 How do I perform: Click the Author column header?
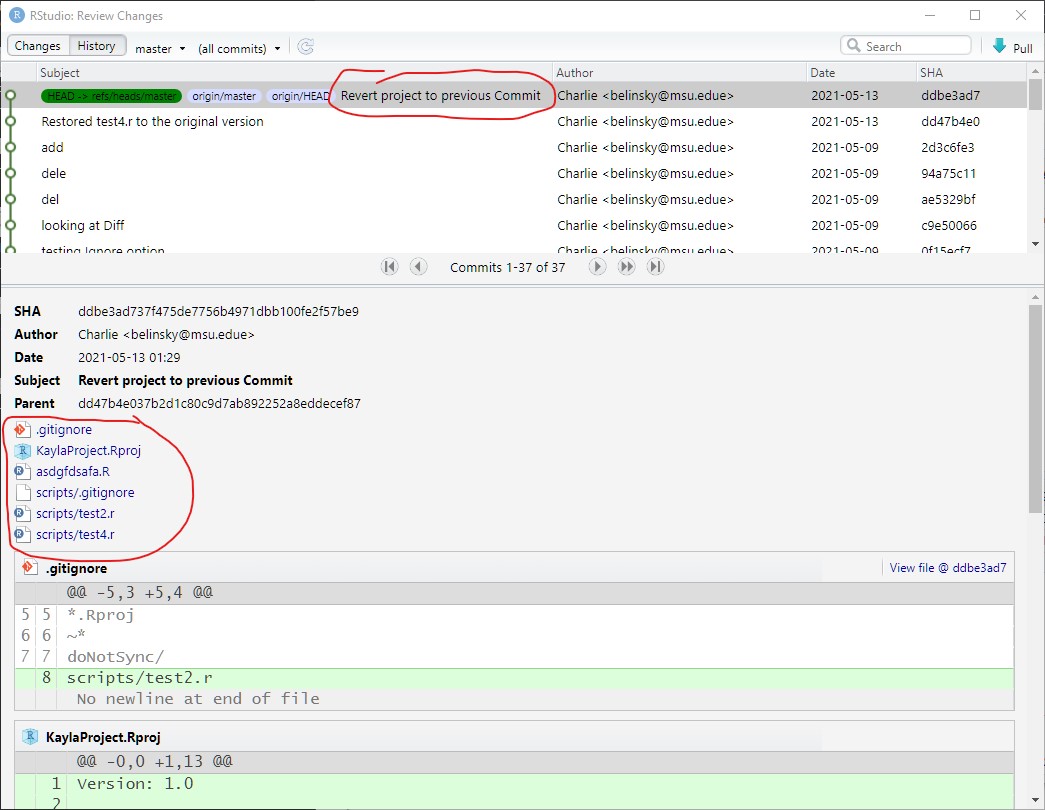[679, 73]
